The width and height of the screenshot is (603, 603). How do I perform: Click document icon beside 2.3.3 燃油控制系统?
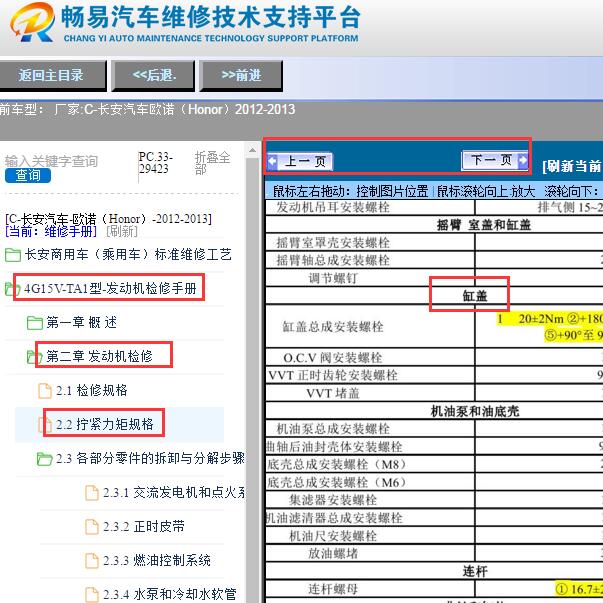coord(92,561)
